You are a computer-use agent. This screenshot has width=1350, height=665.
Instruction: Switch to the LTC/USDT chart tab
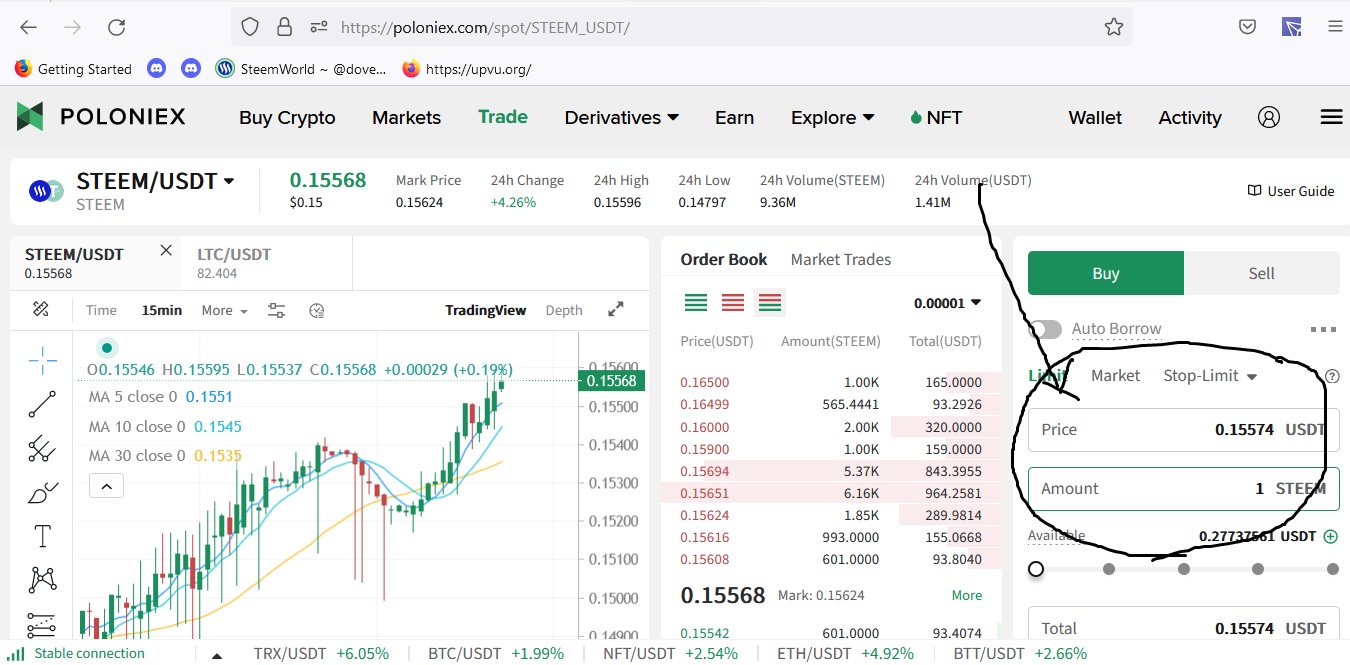click(234, 263)
